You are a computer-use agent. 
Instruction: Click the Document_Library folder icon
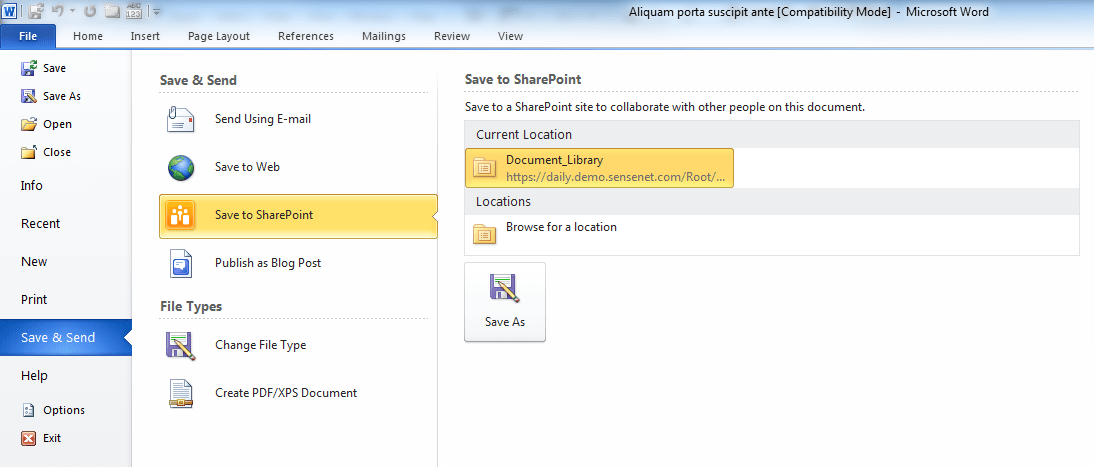tap(484, 168)
